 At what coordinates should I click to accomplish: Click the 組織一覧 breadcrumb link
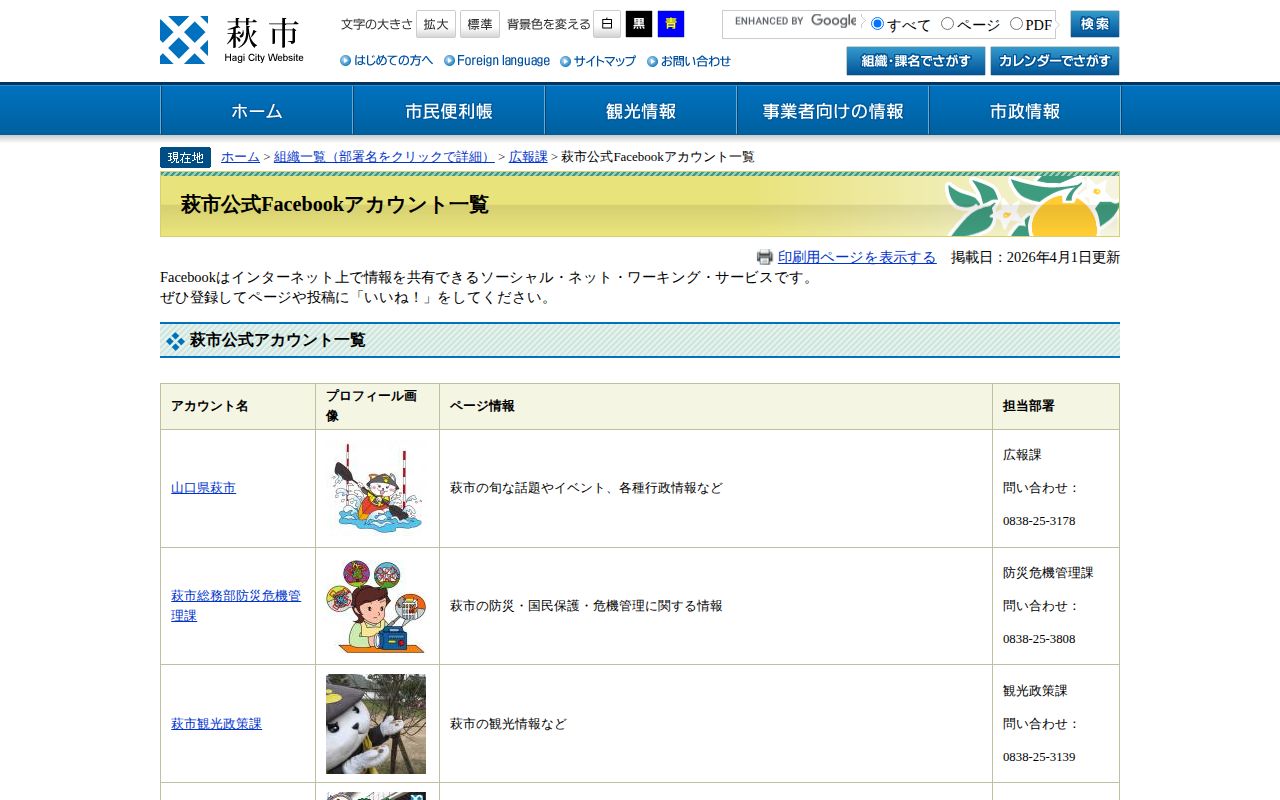click(x=384, y=157)
